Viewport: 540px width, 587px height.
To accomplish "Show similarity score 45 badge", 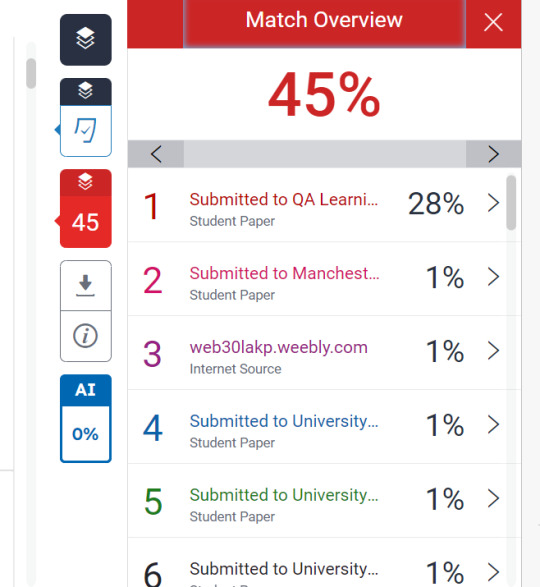I will [85, 222].
